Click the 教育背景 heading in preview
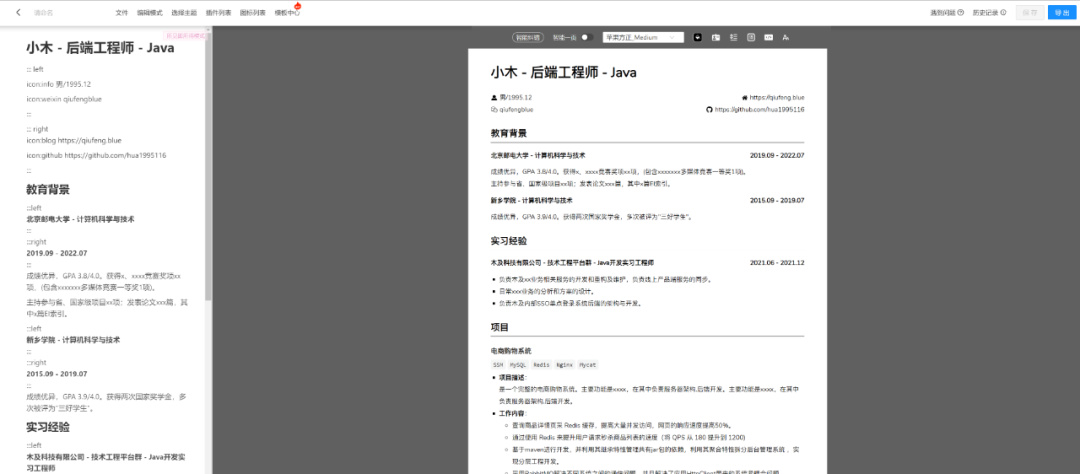Image resolution: width=1080 pixels, height=474 pixels. click(x=508, y=132)
